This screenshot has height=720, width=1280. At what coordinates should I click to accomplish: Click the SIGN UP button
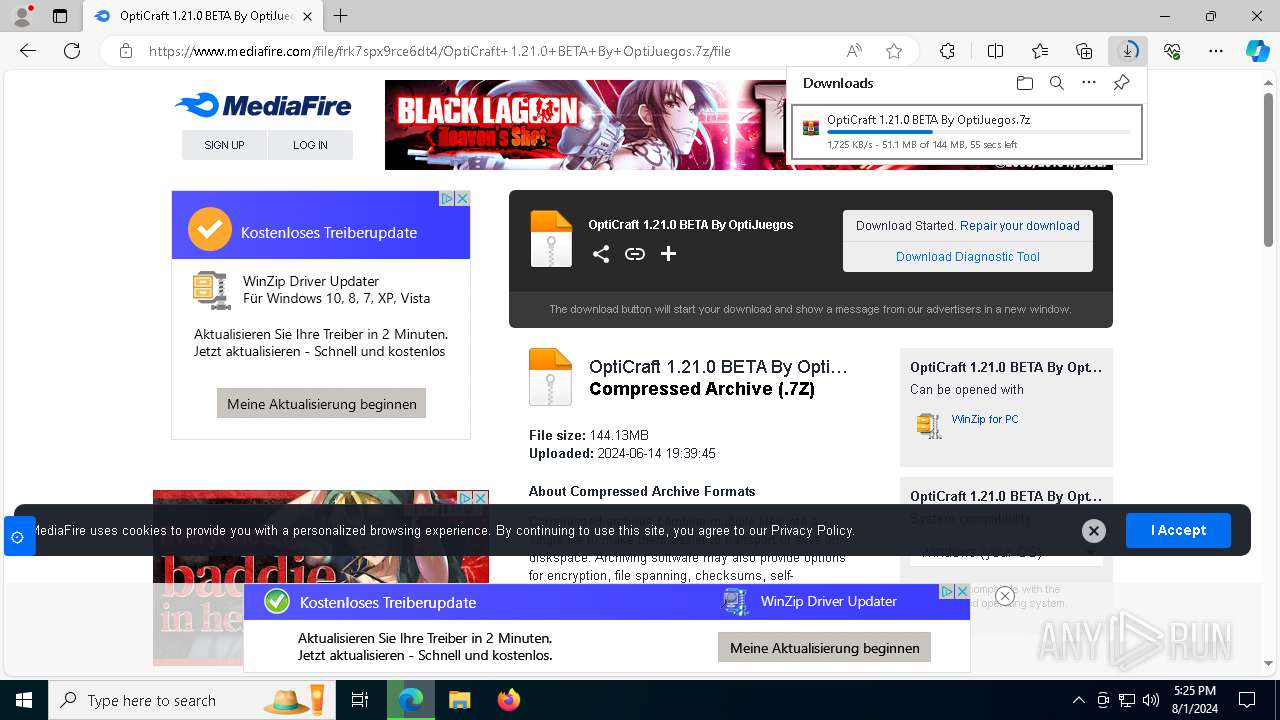coord(224,145)
